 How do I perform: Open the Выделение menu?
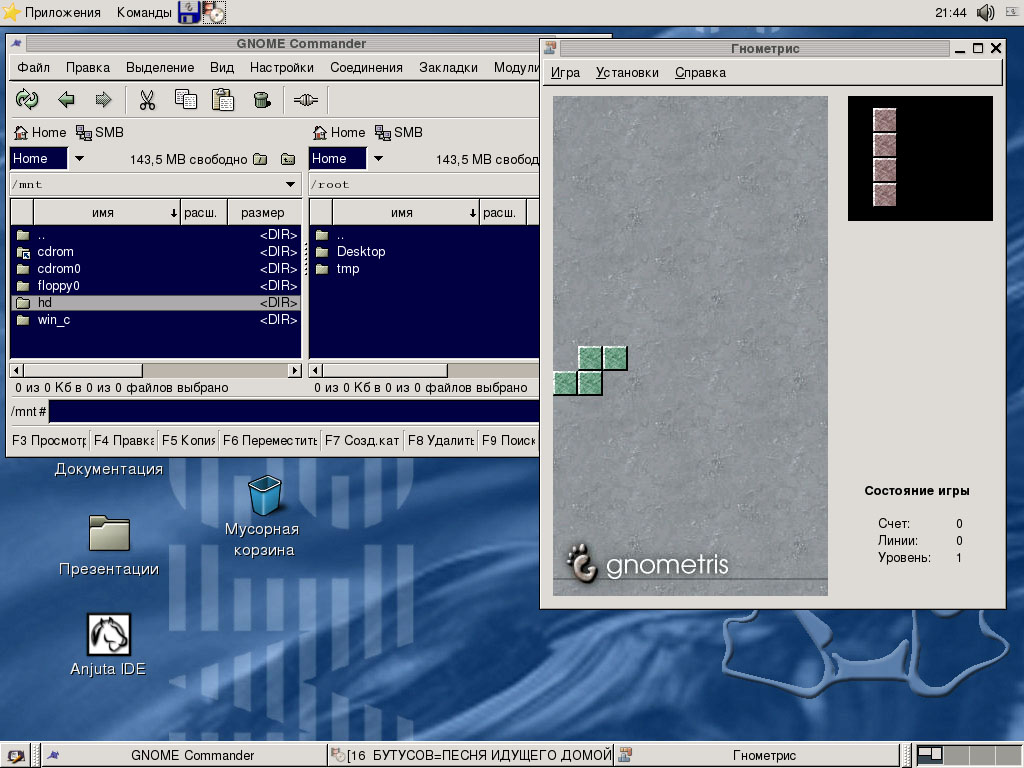click(x=160, y=67)
